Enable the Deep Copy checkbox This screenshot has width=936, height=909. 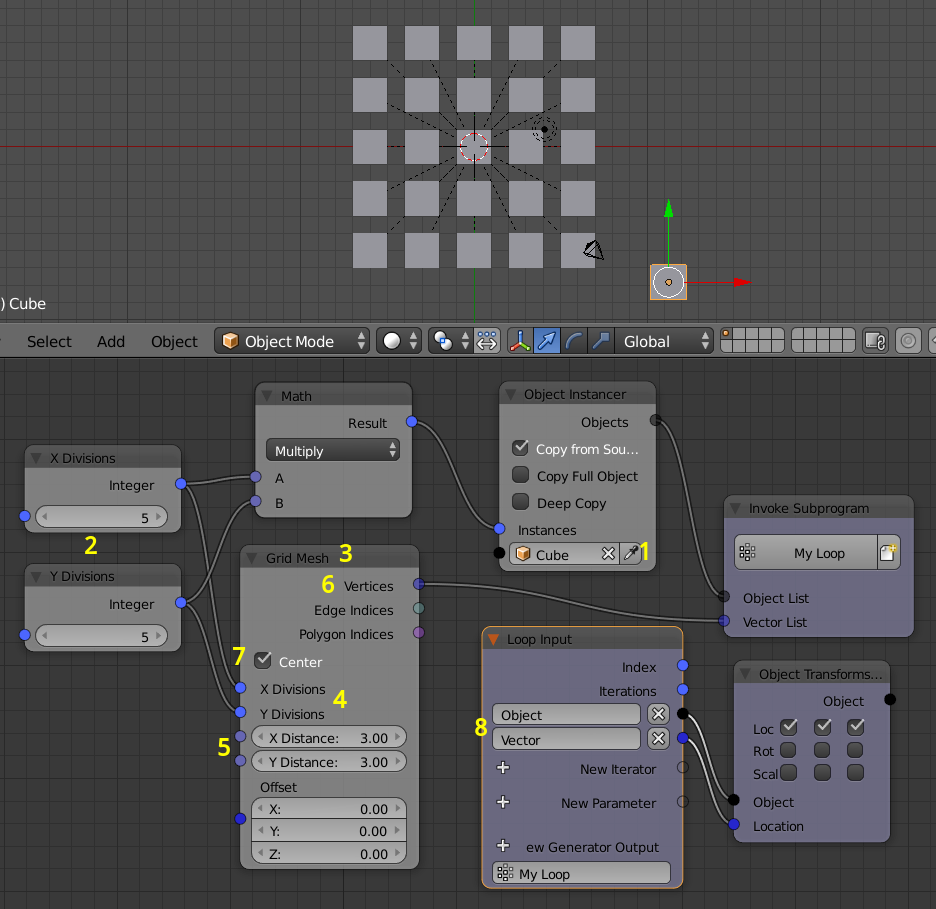pos(521,502)
